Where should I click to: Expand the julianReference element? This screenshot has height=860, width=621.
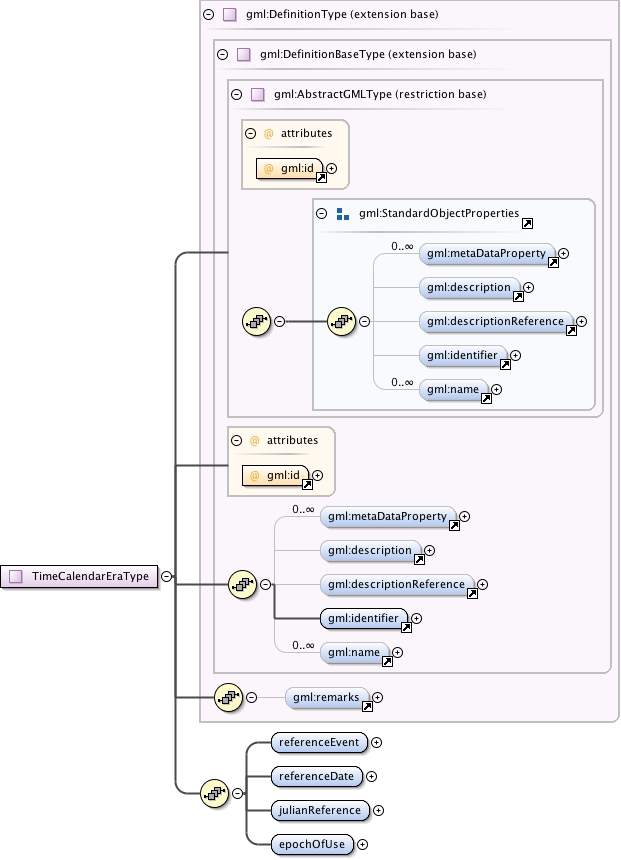pyautogui.click(x=378, y=811)
